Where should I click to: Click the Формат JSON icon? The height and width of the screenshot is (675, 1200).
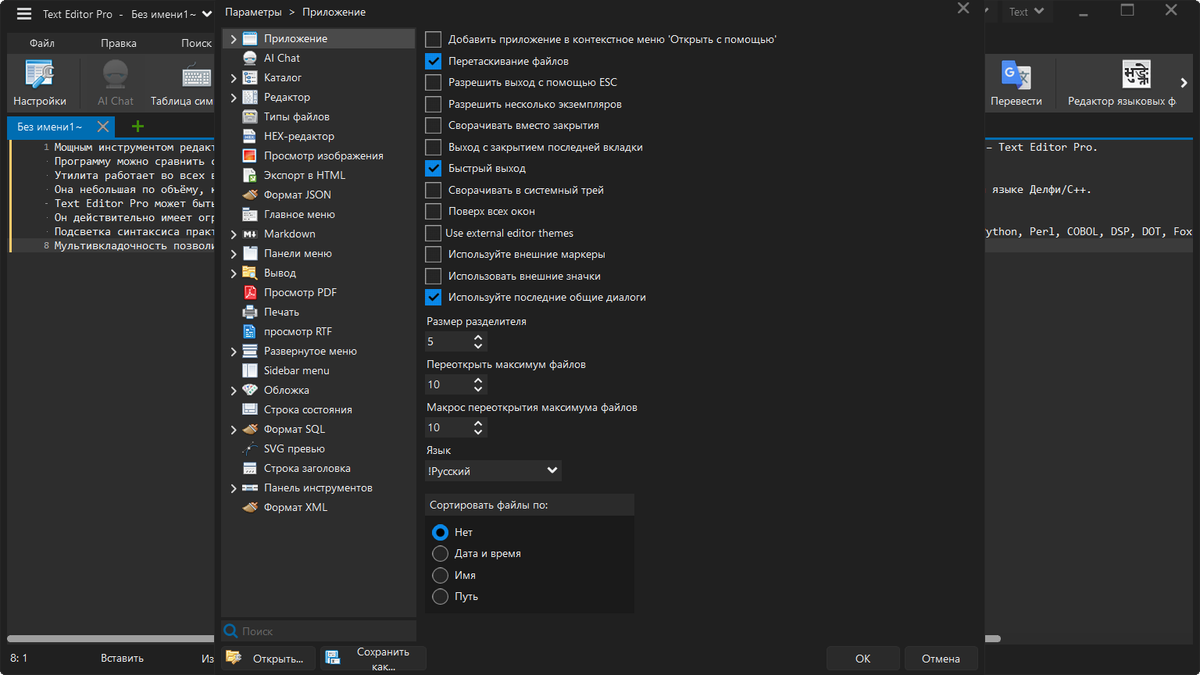point(250,195)
